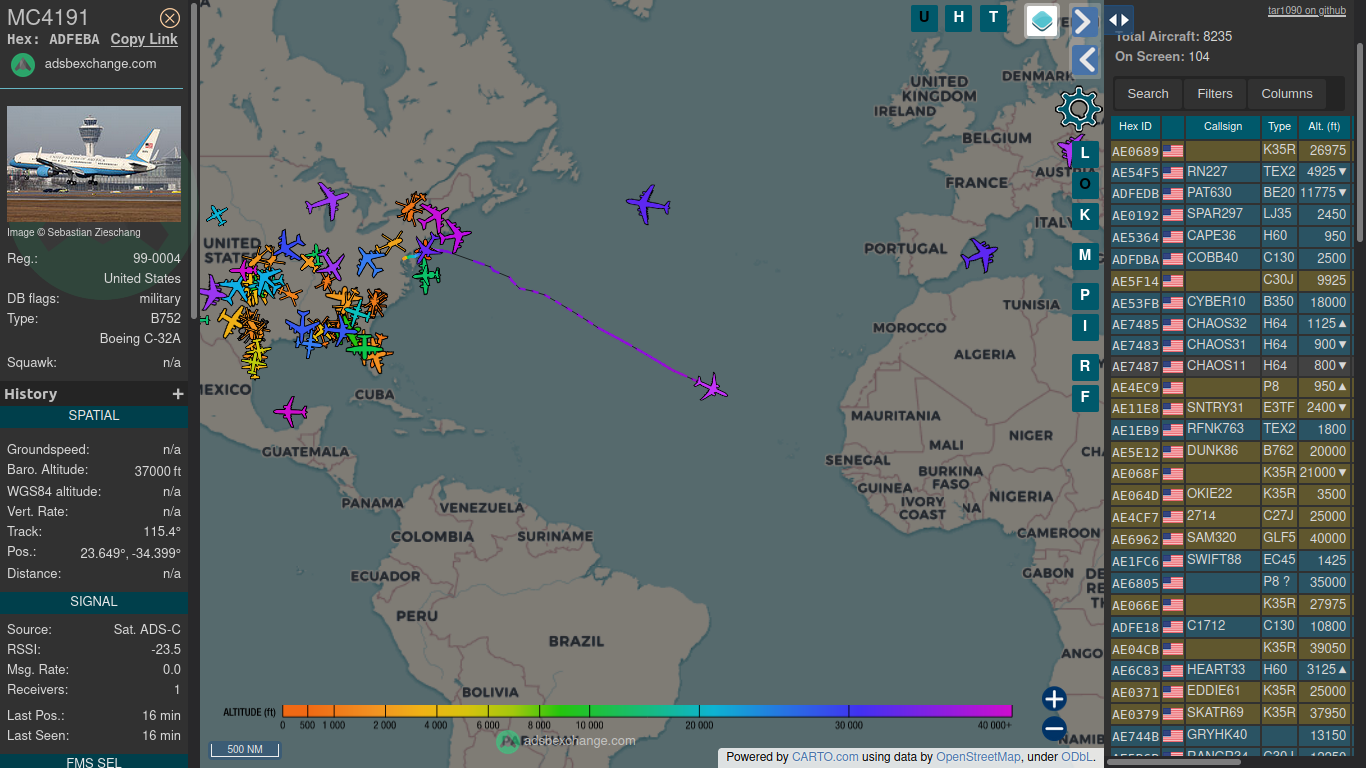Select the magenta aircraft near Guatemala
This screenshot has height=768, width=1366.
point(290,411)
